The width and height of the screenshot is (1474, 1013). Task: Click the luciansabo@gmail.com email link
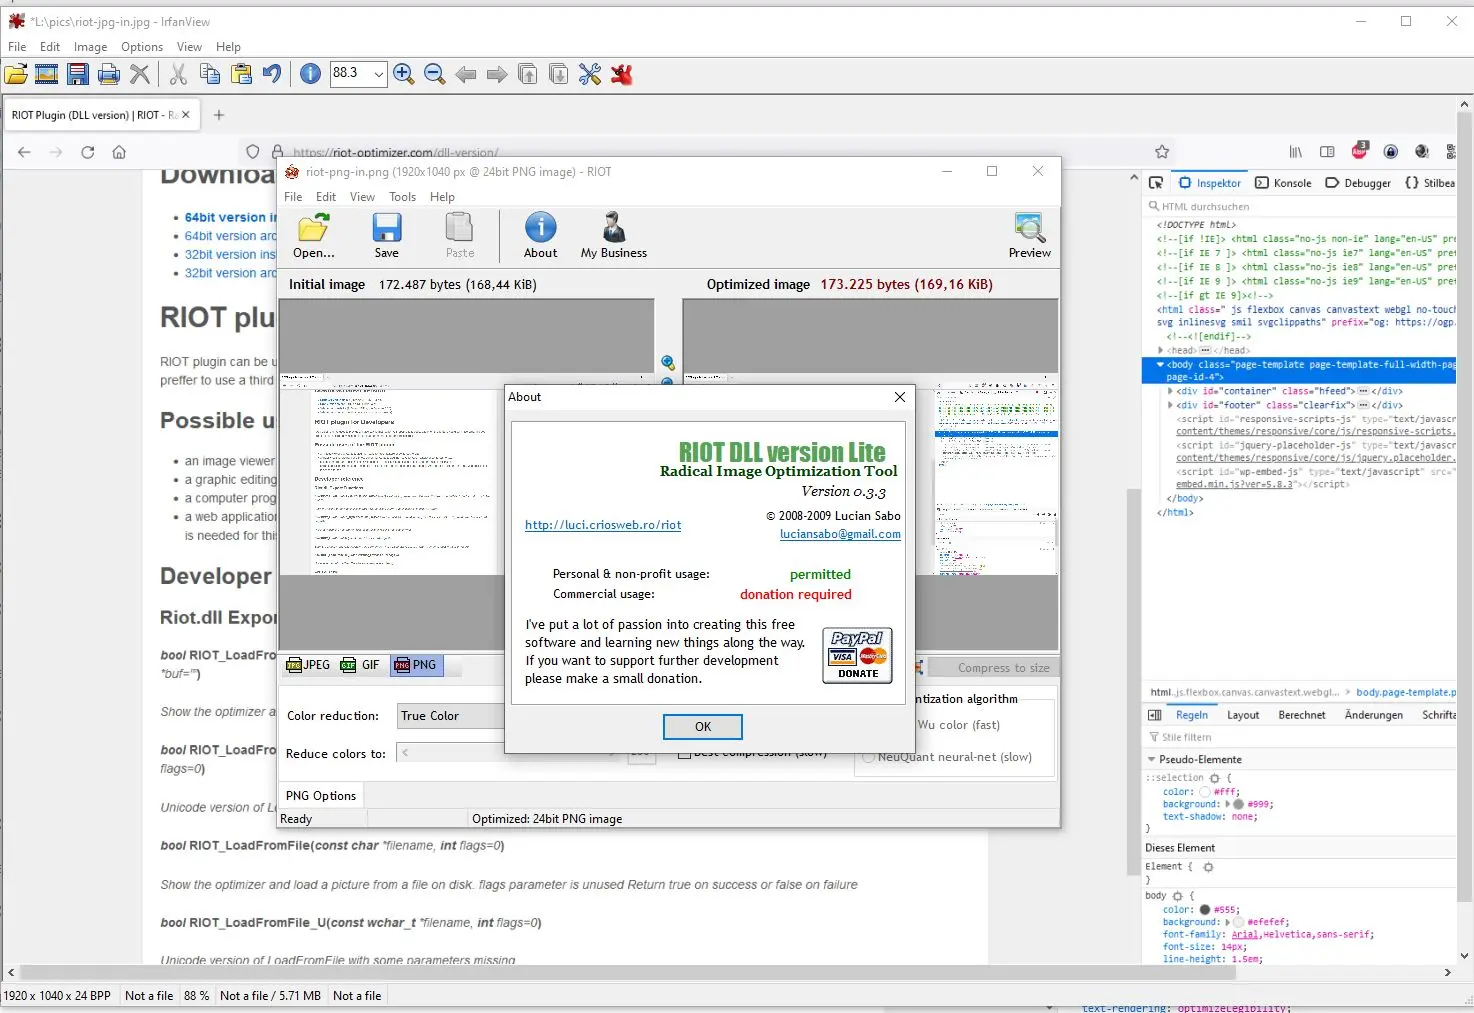tap(840, 534)
